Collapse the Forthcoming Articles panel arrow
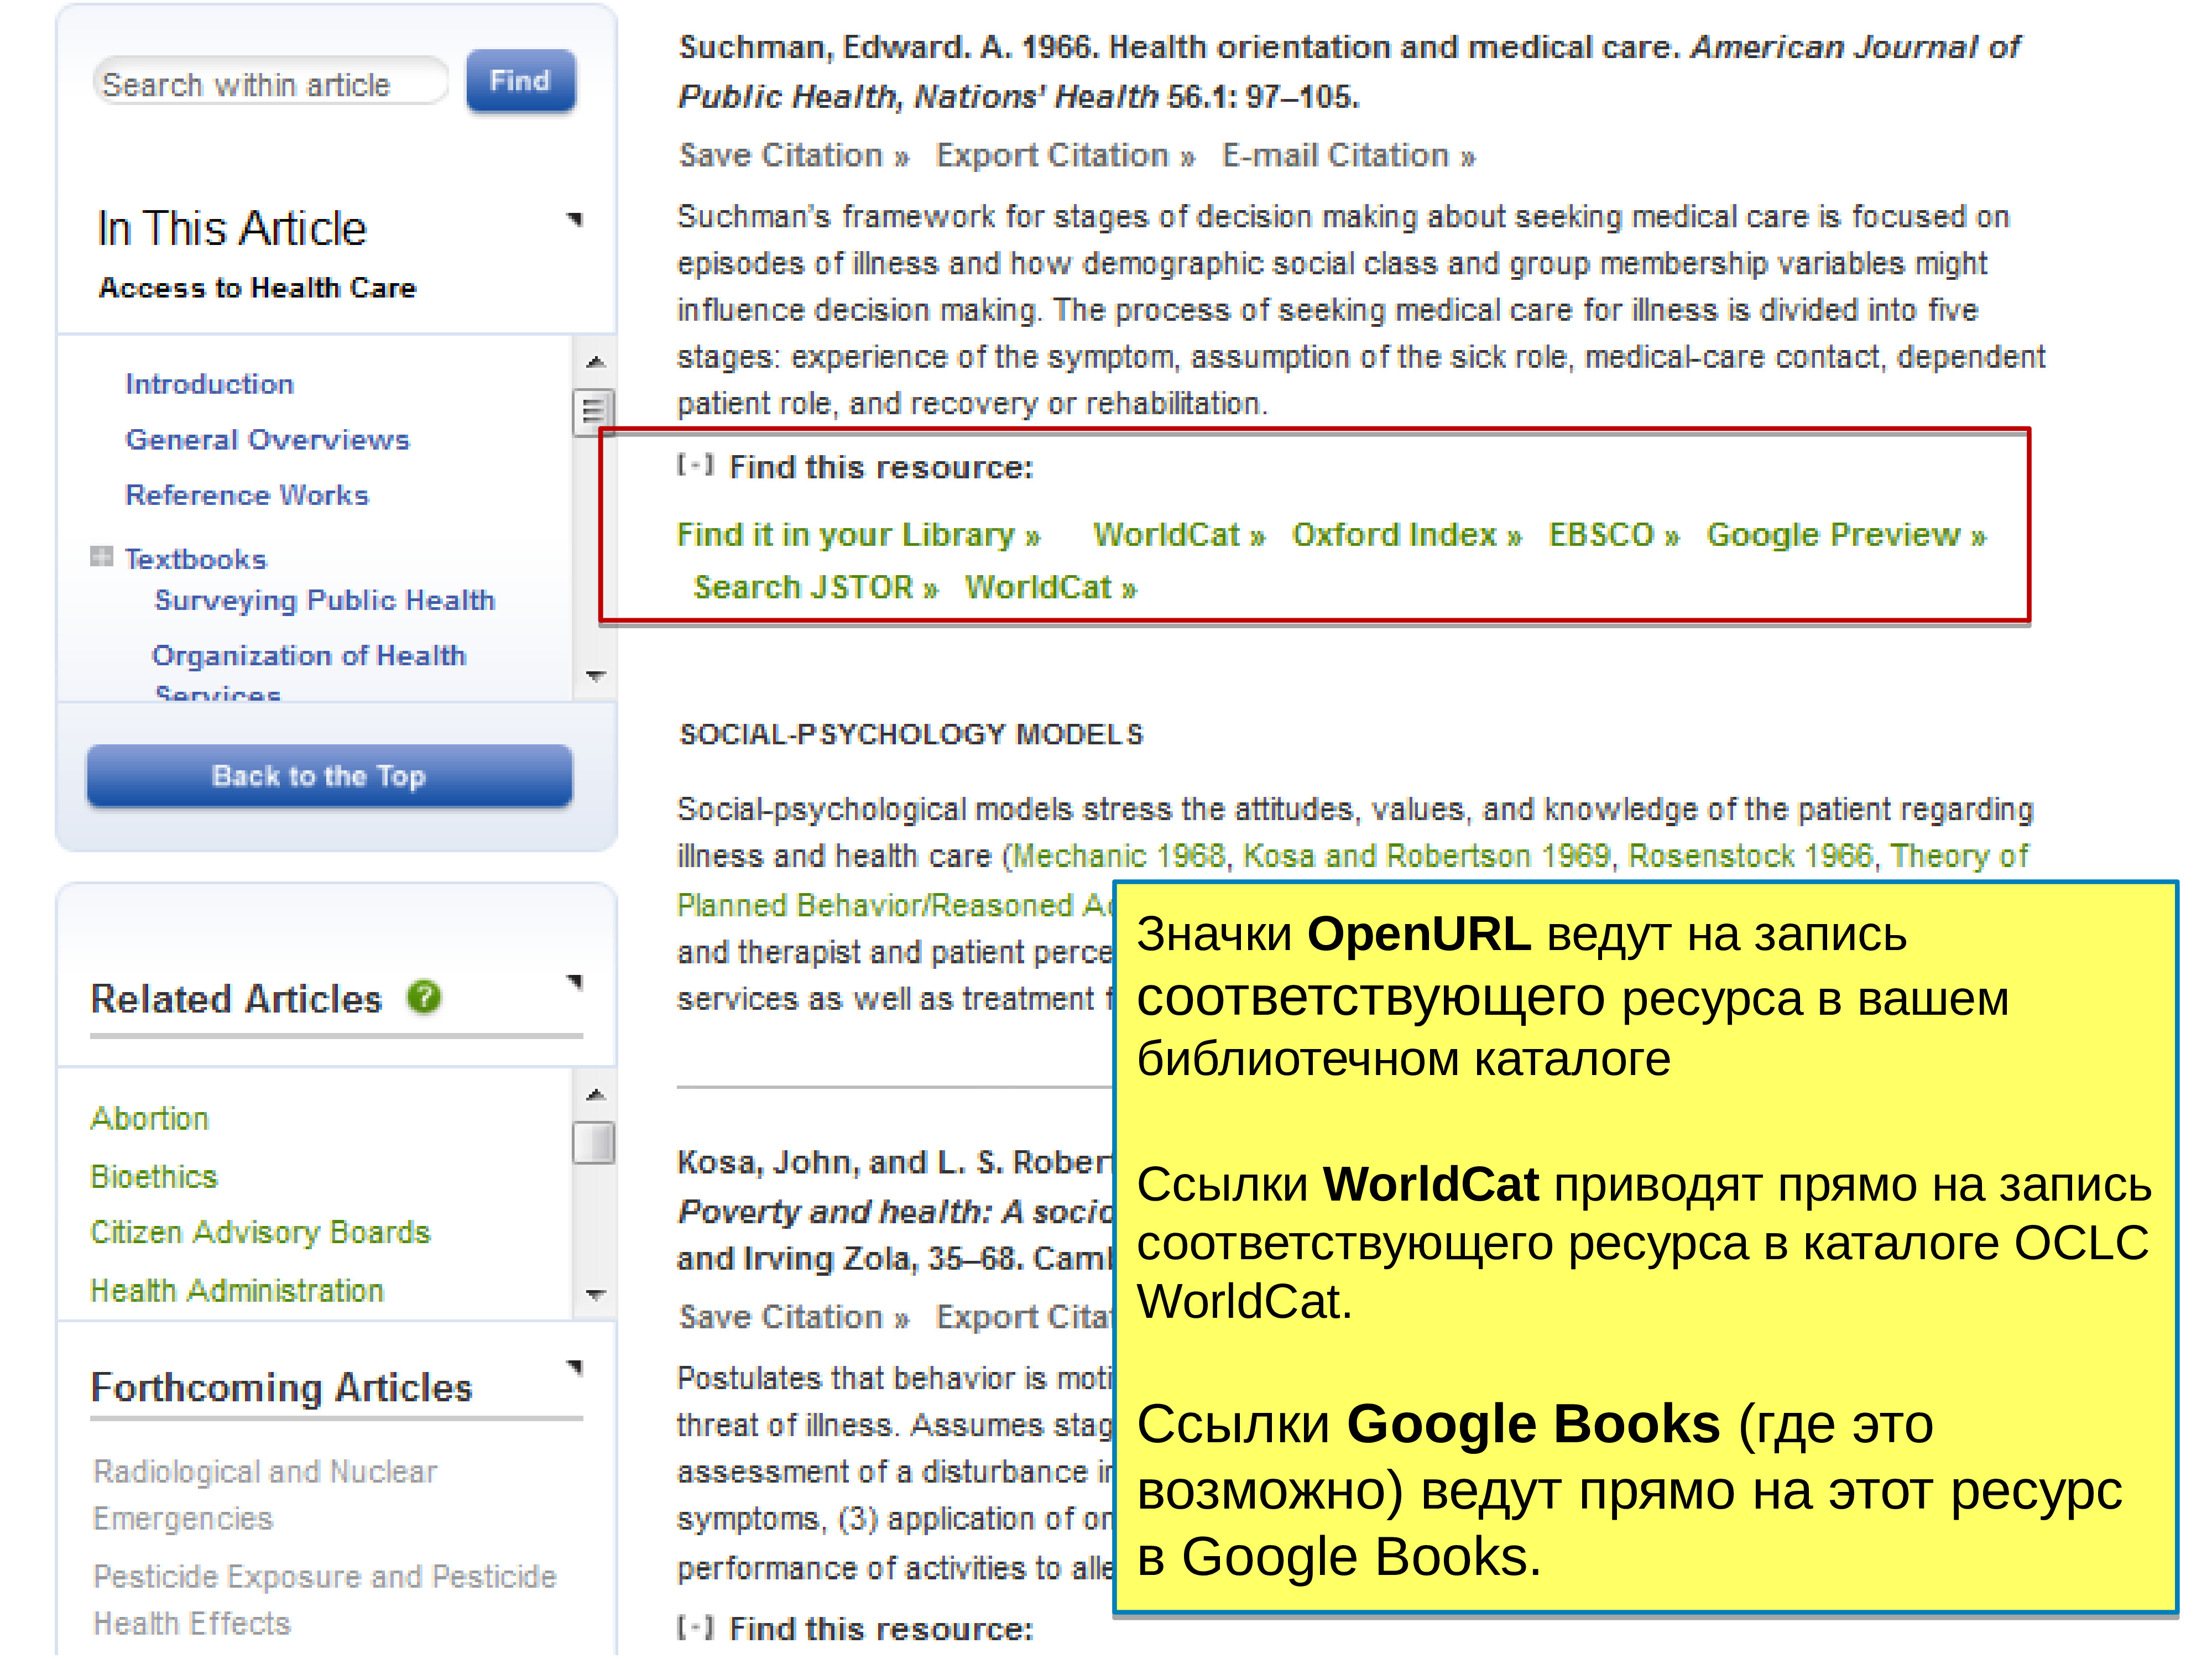2212x1659 pixels. tap(575, 1367)
